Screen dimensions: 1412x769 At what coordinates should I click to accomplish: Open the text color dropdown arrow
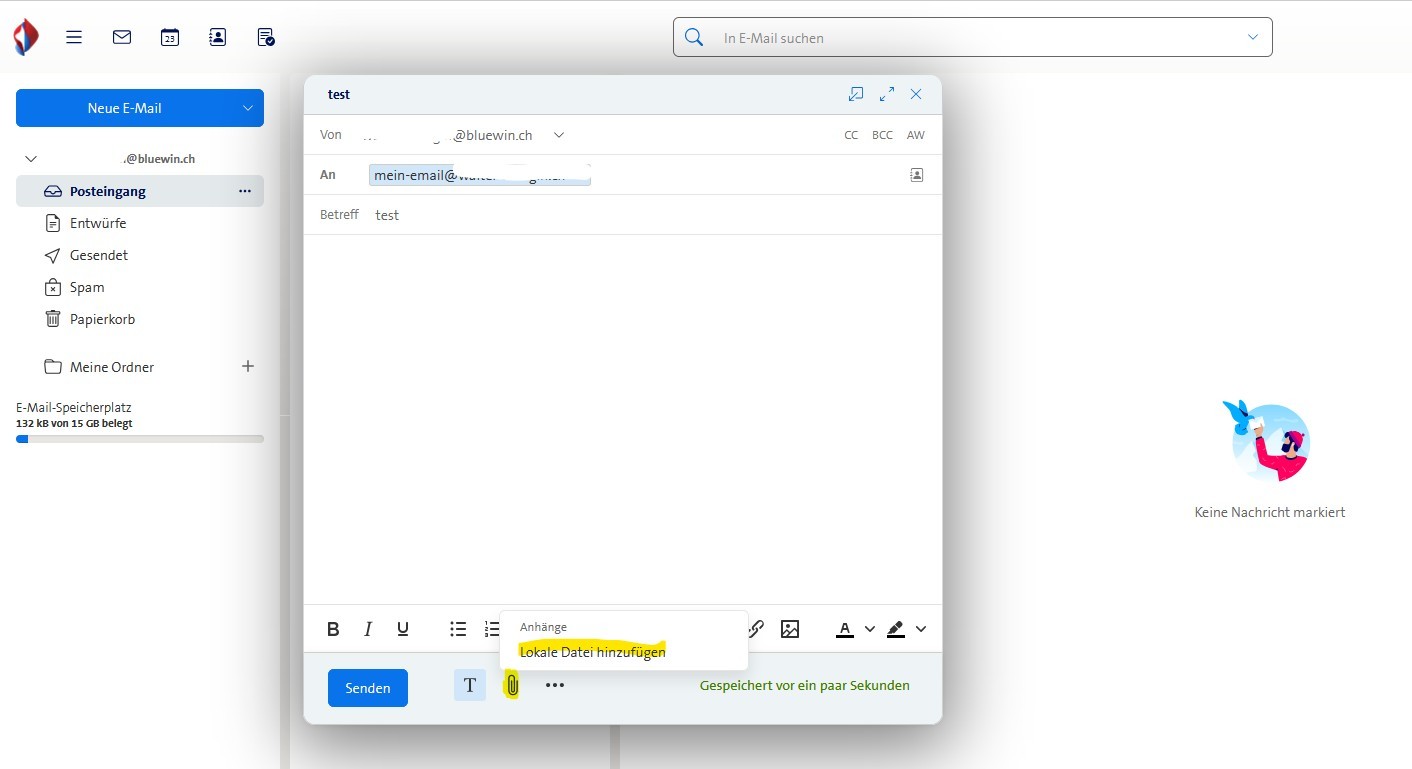click(869, 629)
